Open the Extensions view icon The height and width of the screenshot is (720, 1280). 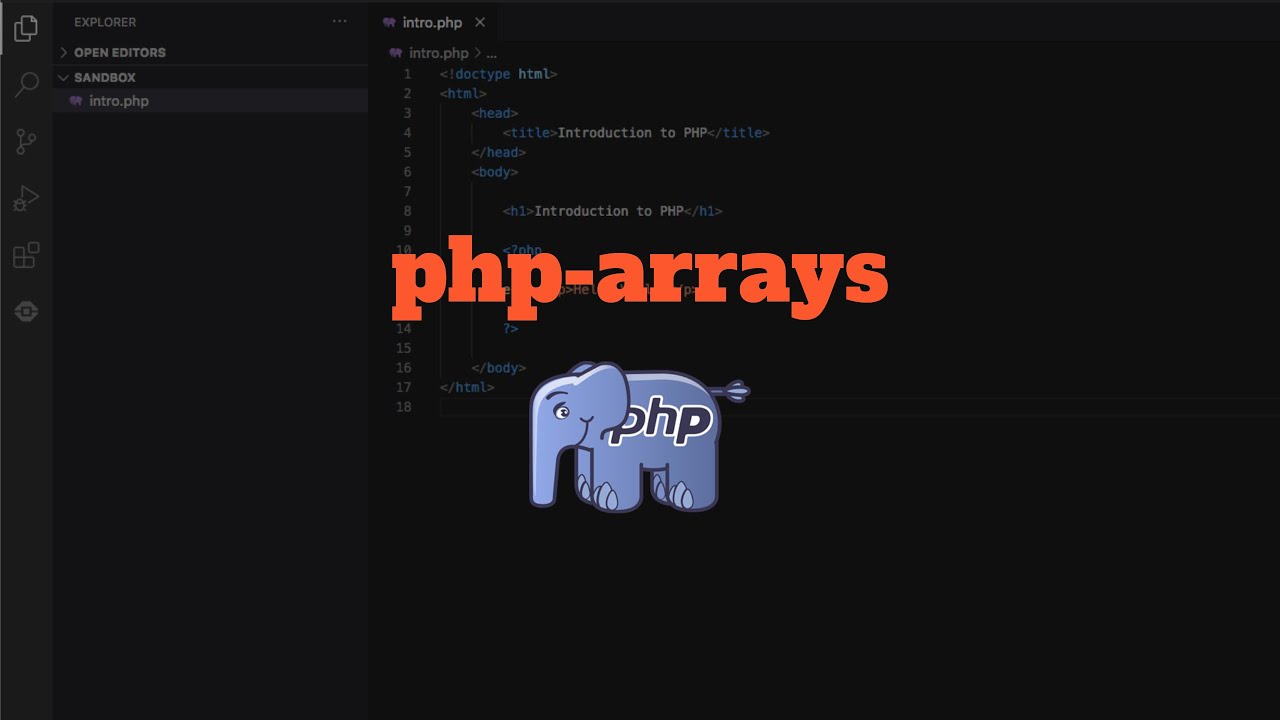(26, 256)
